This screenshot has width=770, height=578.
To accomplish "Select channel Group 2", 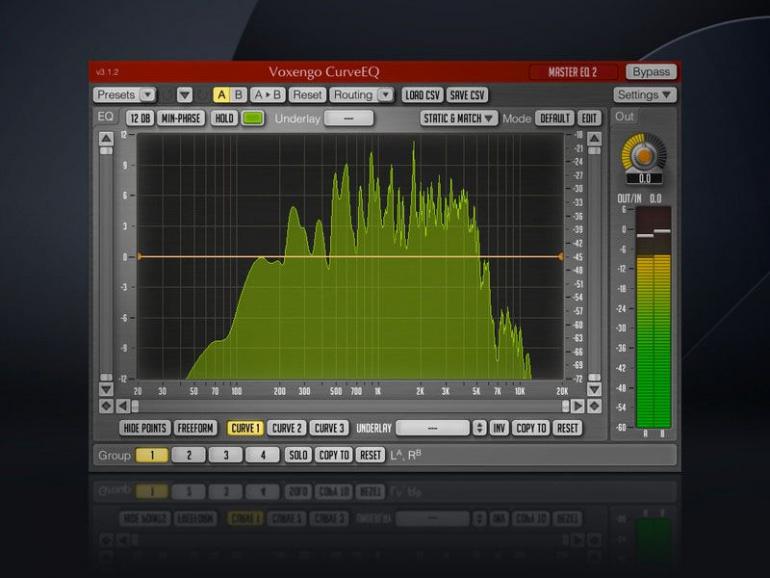I will [x=189, y=455].
